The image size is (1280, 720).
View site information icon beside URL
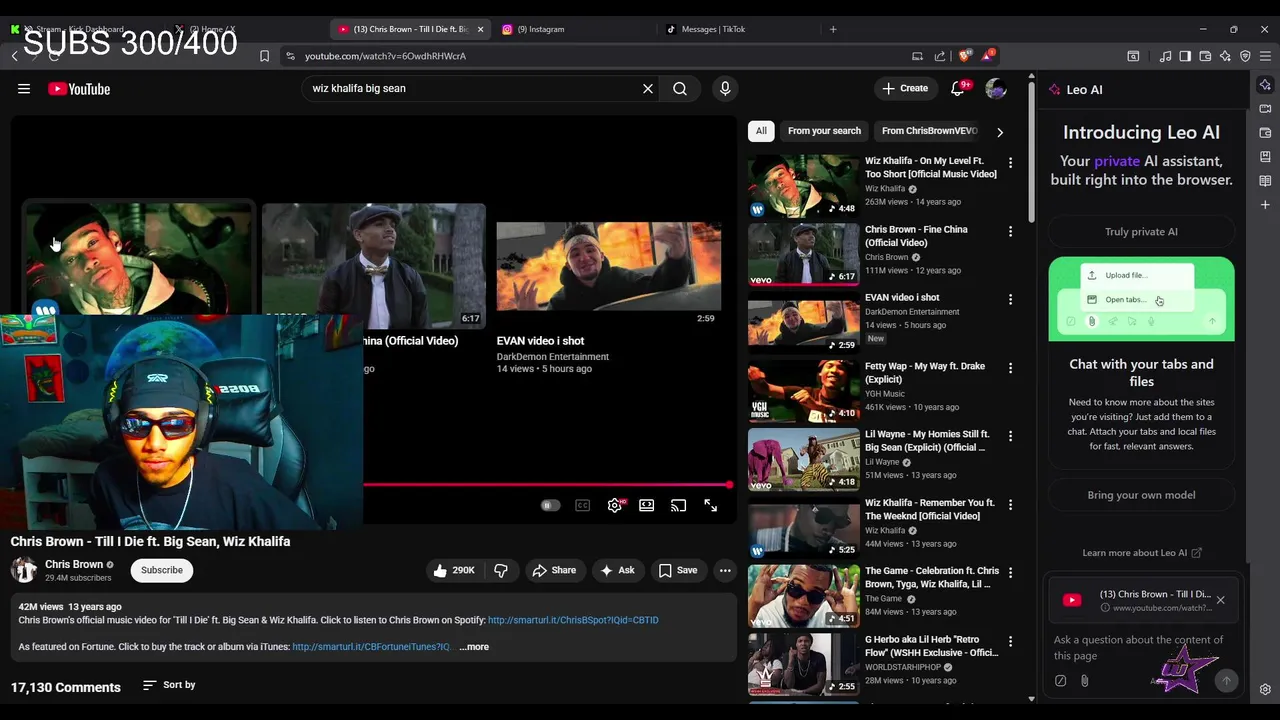point(290,56)
